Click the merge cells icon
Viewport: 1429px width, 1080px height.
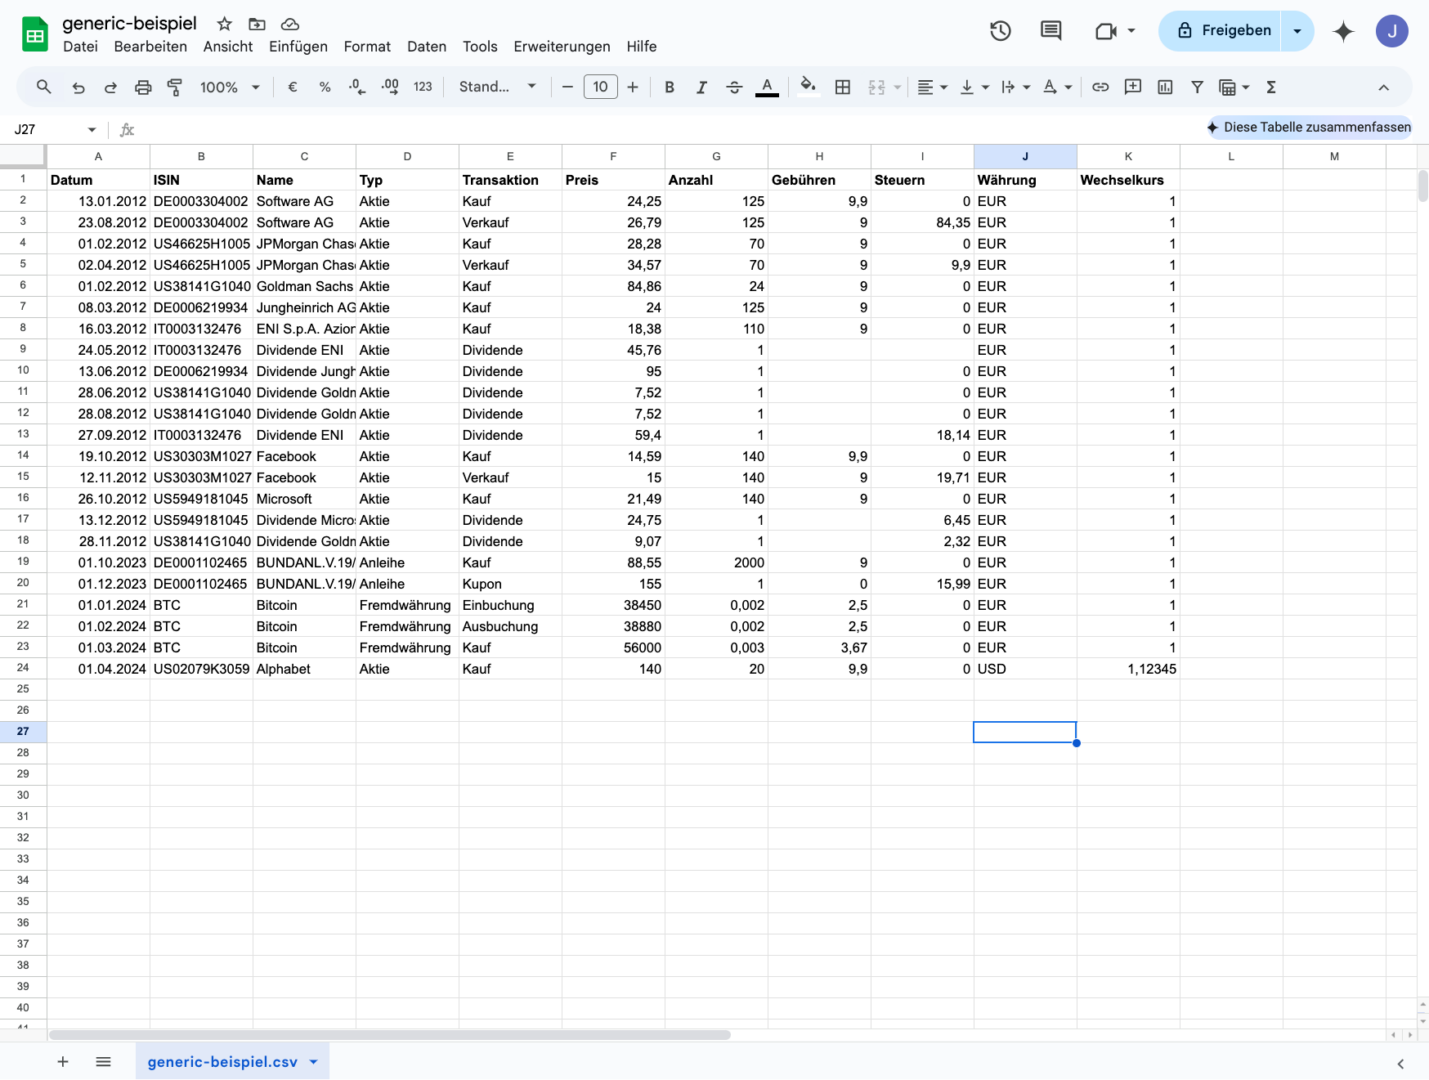pyautogui.click(x=877, y=87)
